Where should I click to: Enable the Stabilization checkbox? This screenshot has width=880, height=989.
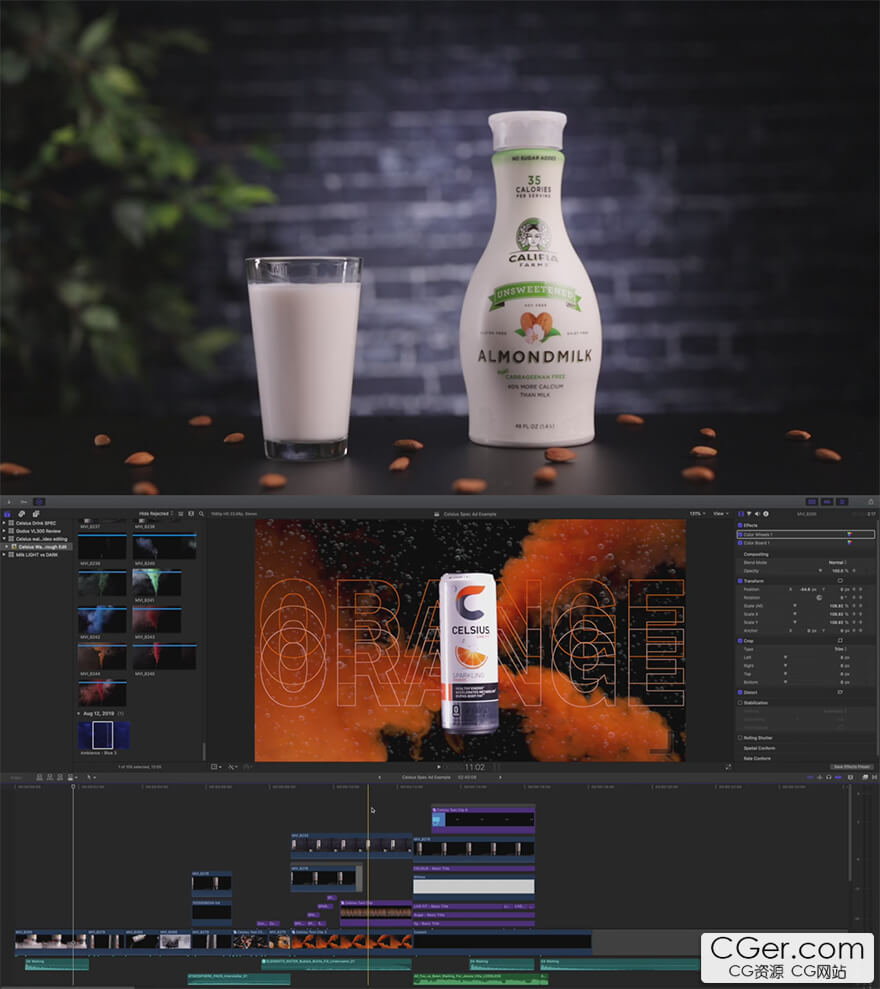coord(740,703)
